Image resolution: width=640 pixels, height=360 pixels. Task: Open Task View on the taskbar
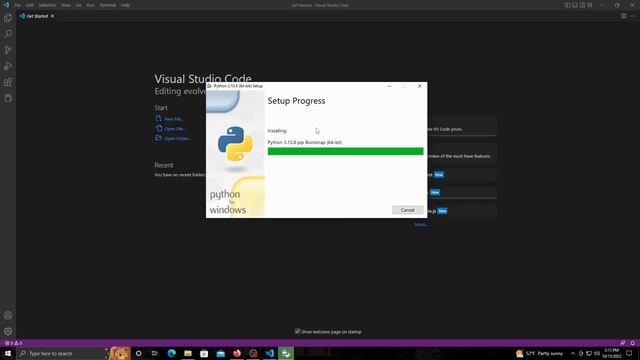pyautogui.click(x=155, y=353)
